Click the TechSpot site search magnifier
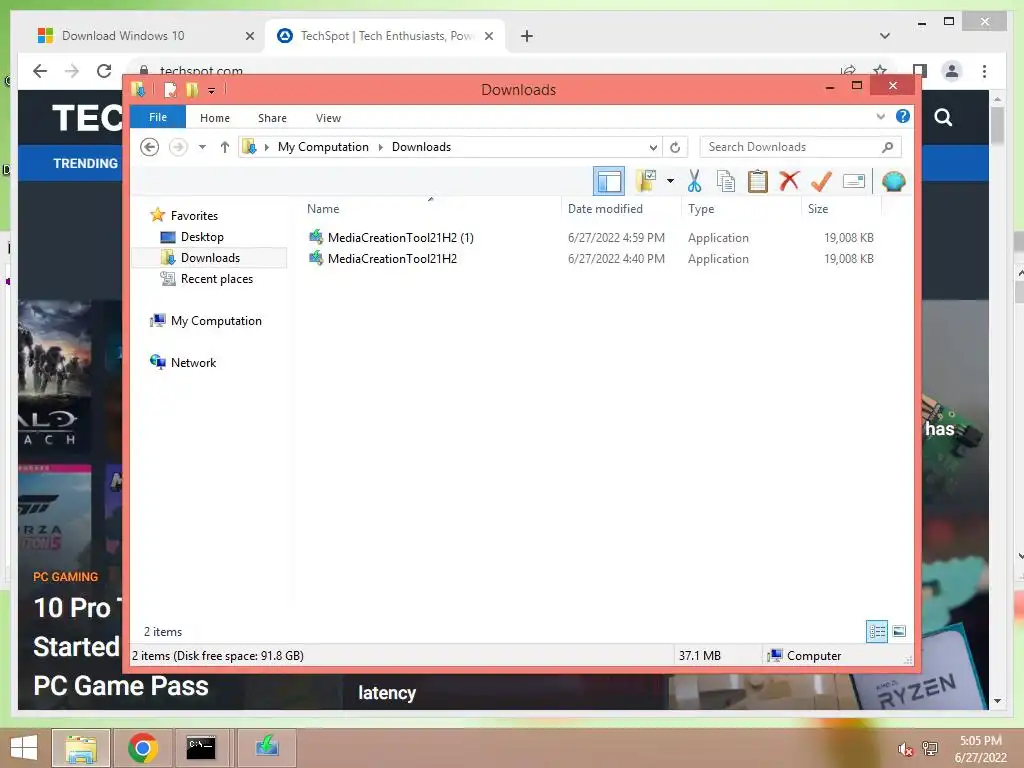The width and height of the screenshot is (1024, 768). [943, 118]
